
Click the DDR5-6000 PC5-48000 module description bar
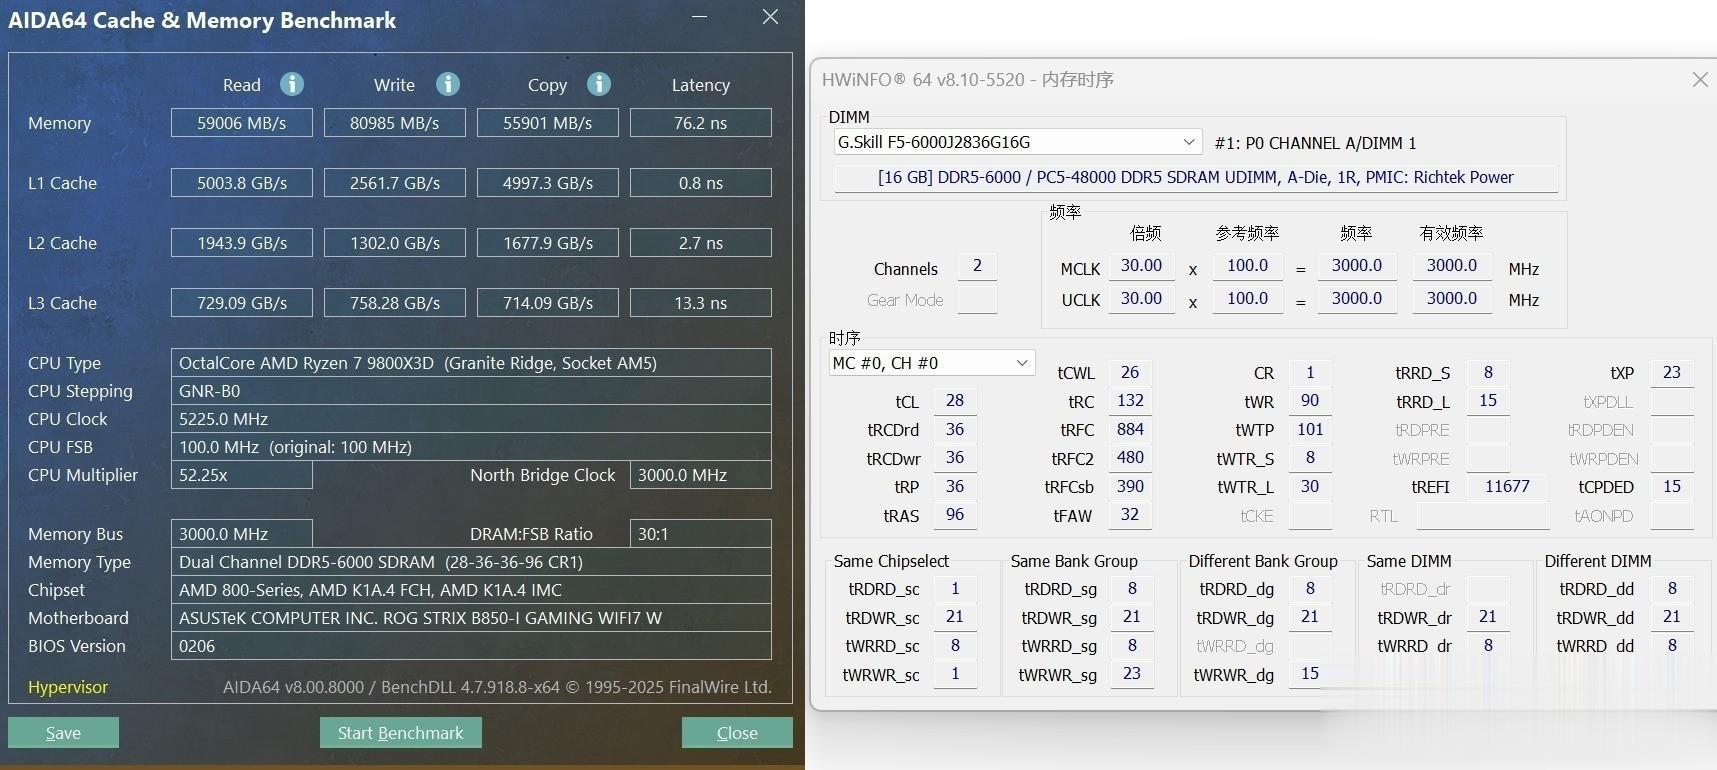1196,178
